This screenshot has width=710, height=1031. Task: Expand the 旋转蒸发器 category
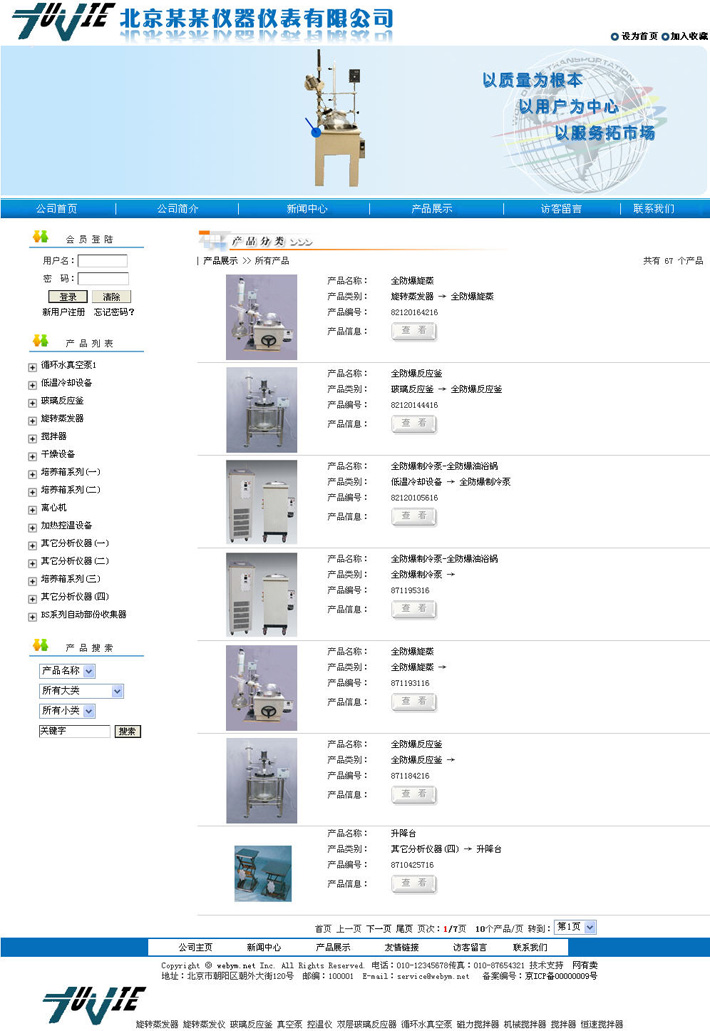point(32,421)
